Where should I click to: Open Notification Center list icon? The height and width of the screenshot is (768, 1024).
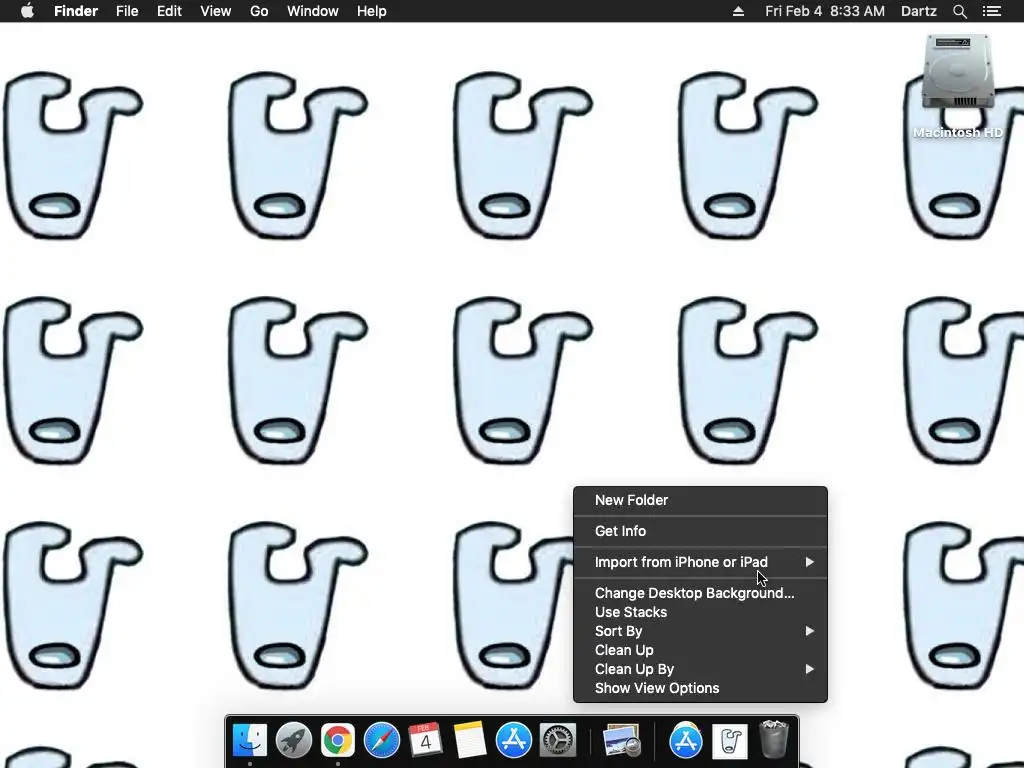pyautogui.click(x=992, y=11)
